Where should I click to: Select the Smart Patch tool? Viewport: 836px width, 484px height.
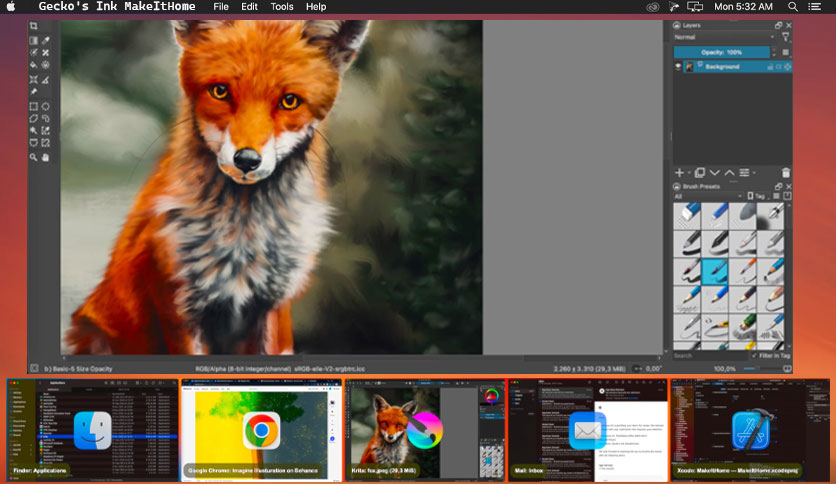pos(46,53)
